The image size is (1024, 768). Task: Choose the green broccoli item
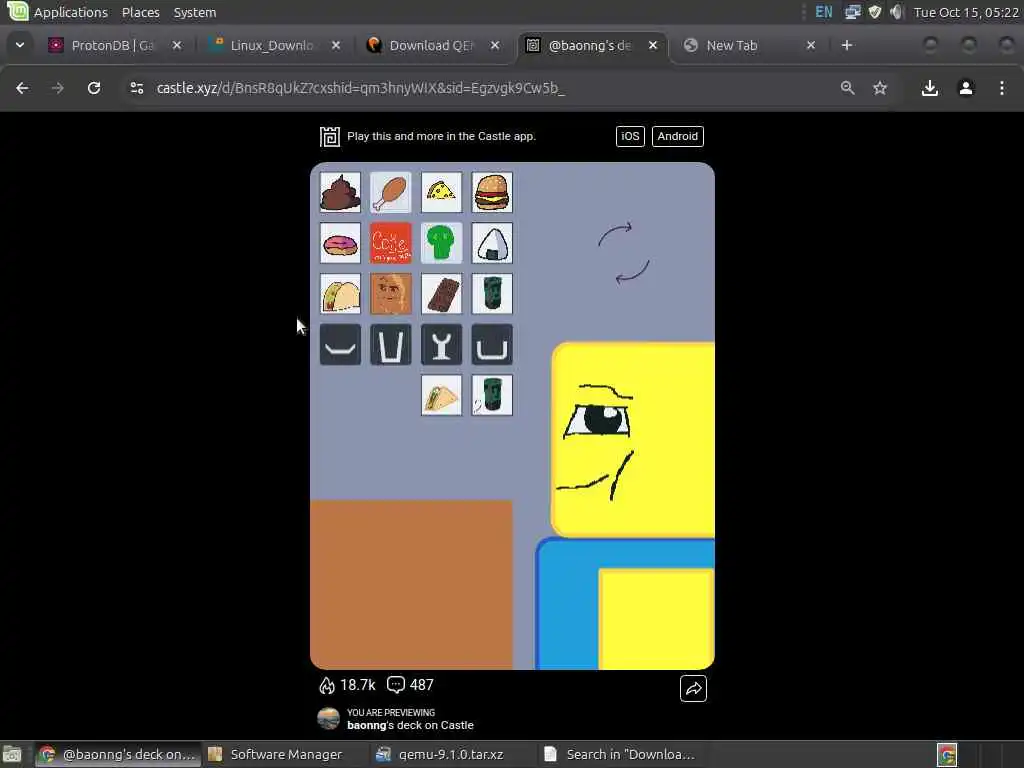441,243
